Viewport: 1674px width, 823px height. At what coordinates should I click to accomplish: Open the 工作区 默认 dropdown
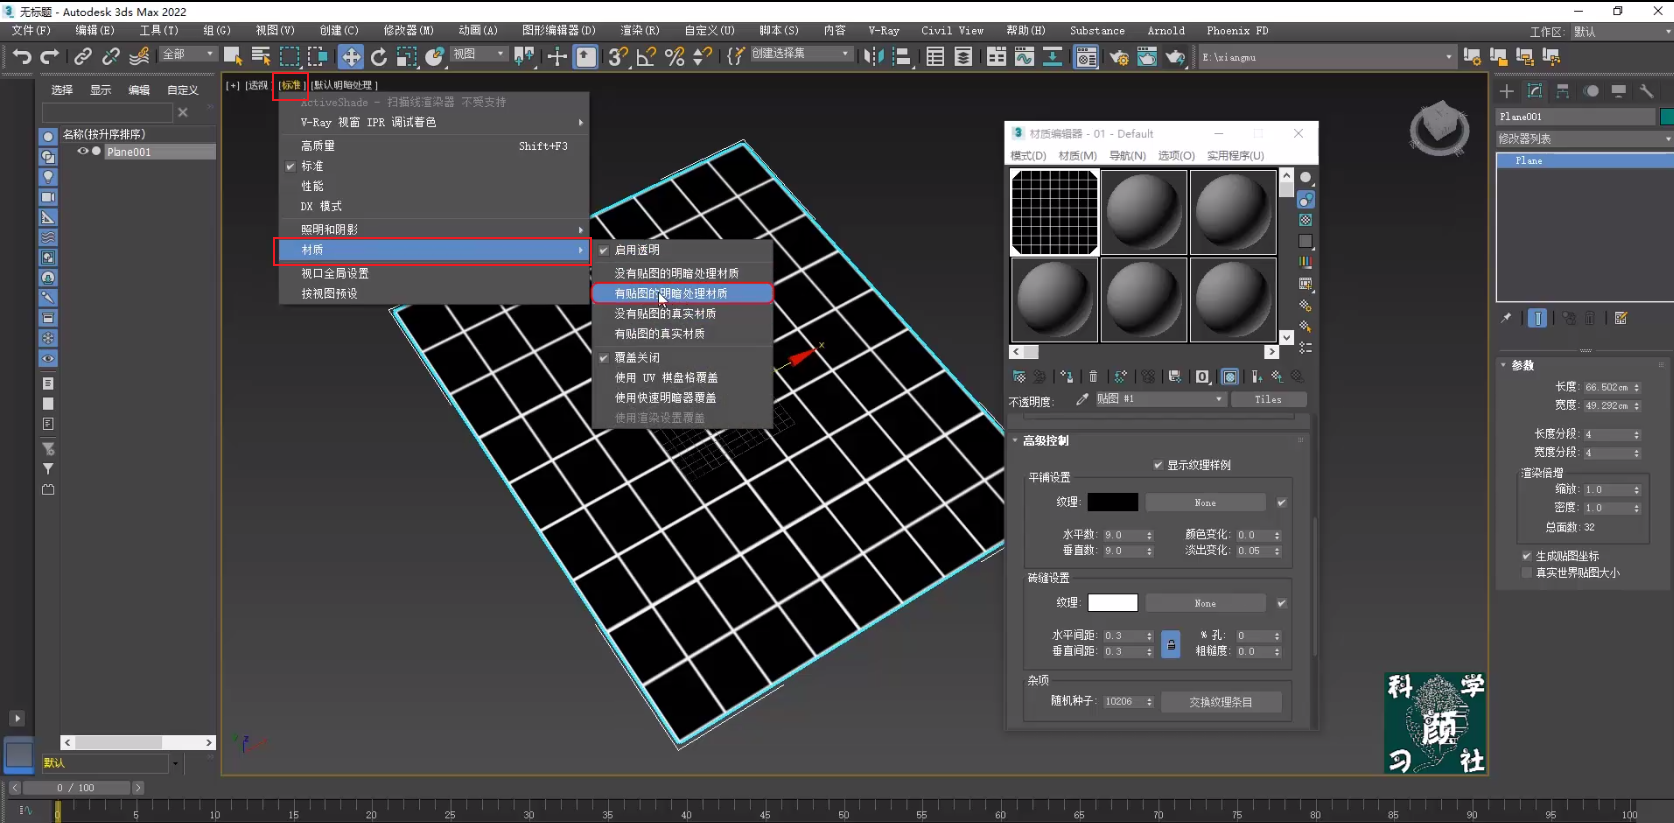pyautogui.click(x=1620, y=32)
